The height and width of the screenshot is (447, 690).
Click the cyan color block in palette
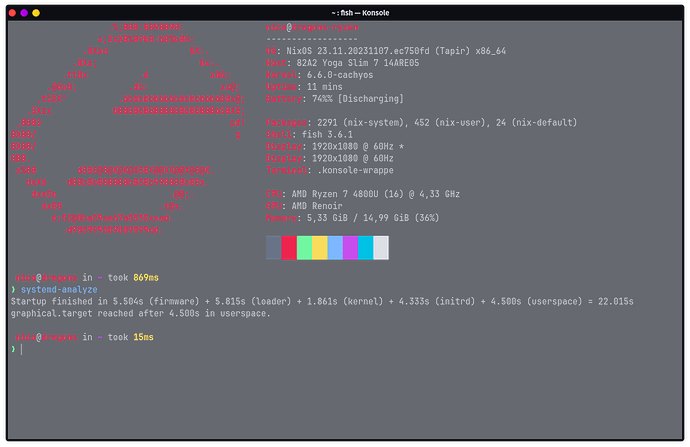tap(365, 248)
